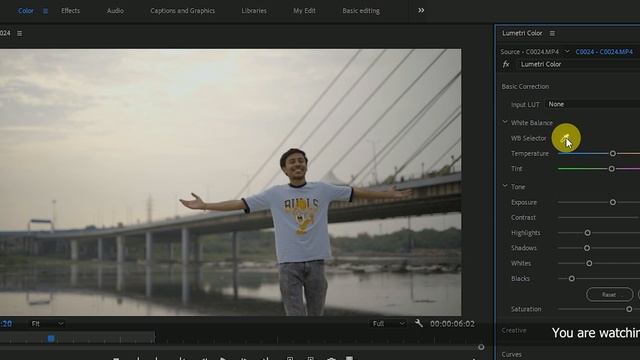Click the zoom scroll handle below the time ruler
The width and height of the screenshot is (640, 360).
click(481, 347)
